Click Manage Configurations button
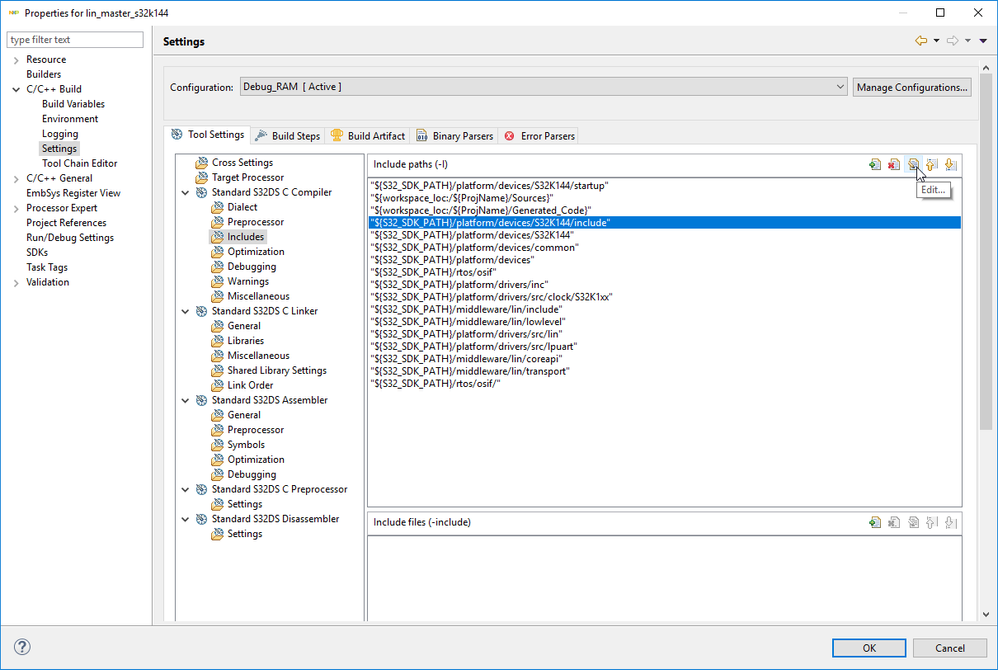Viewport: 998px width, 670px height. [x=911, y=87]
